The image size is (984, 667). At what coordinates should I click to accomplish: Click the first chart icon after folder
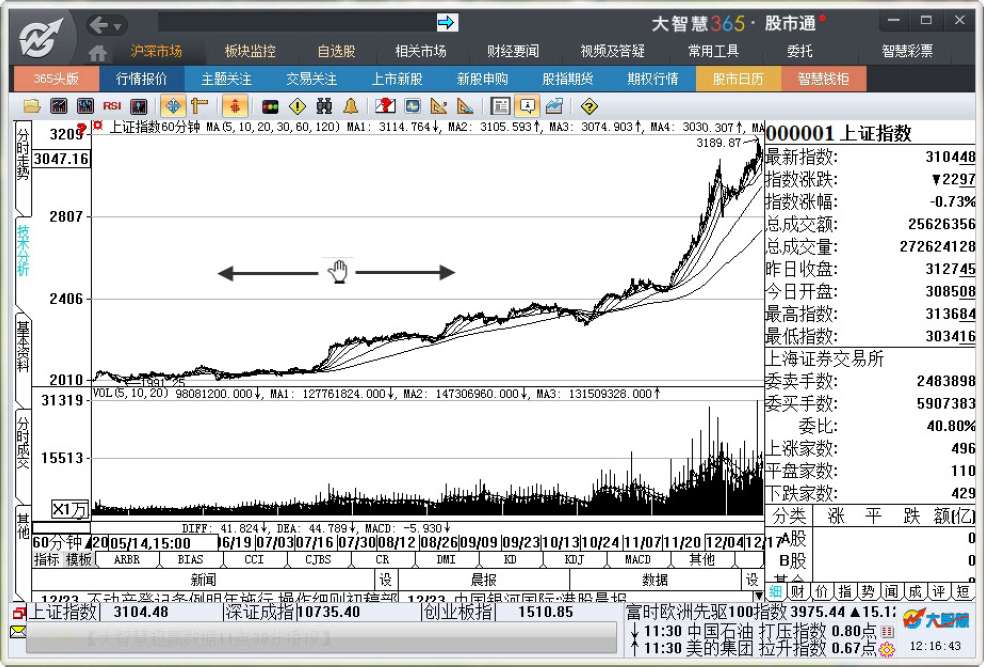pos(58,106)
